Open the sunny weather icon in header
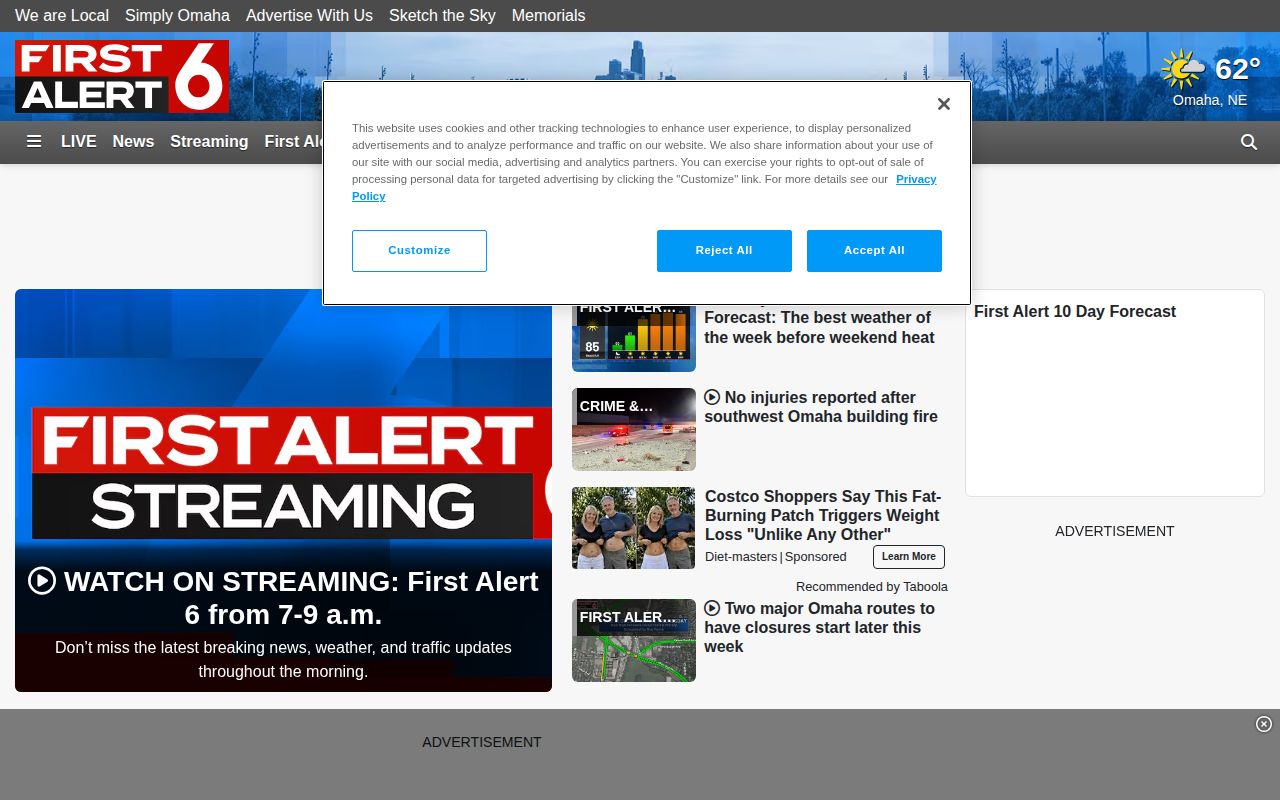Screen dimensions: 1280x800 (1183, 70)
